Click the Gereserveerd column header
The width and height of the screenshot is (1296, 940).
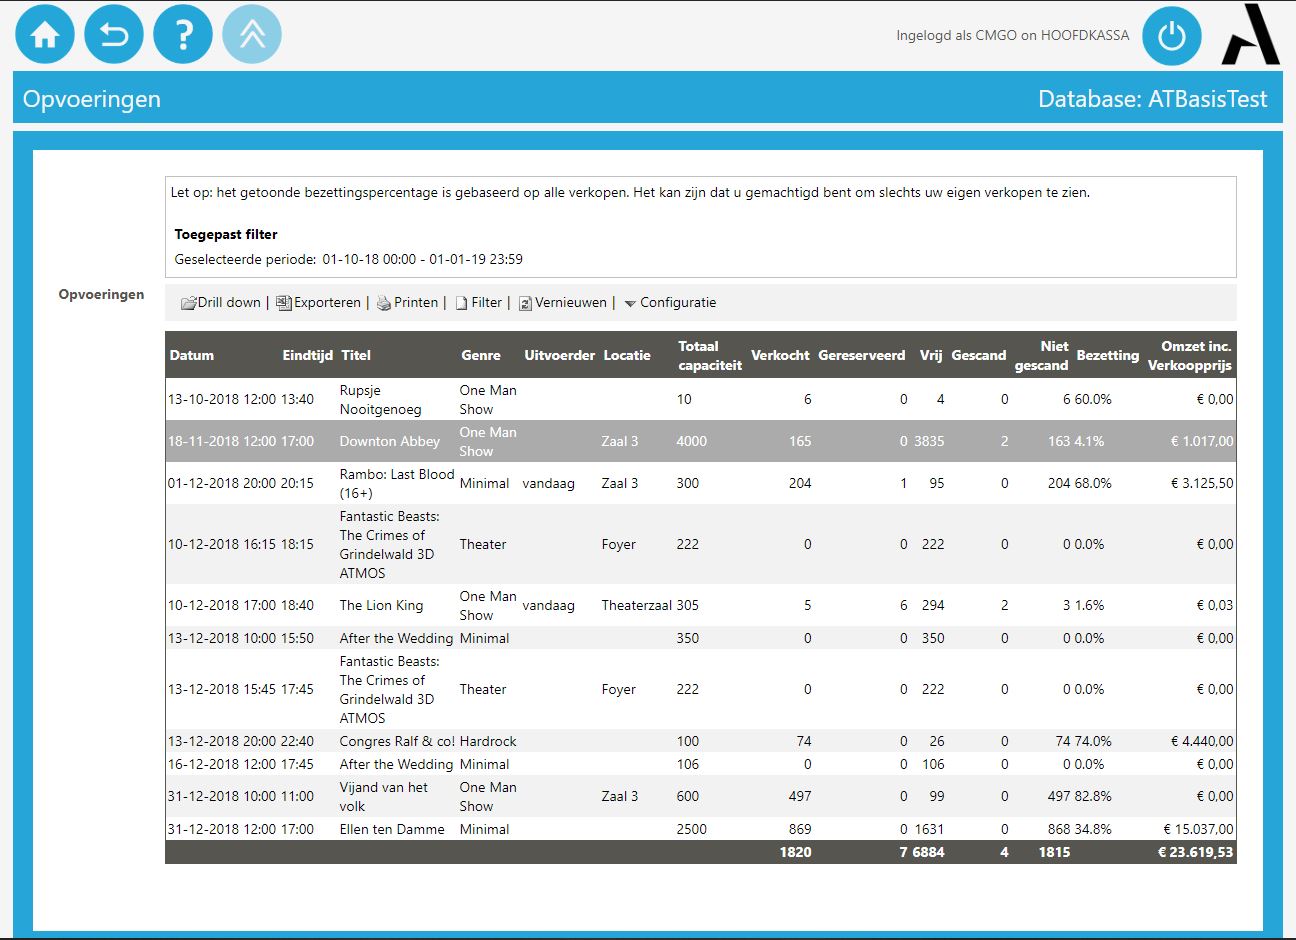tap(862, 355)
